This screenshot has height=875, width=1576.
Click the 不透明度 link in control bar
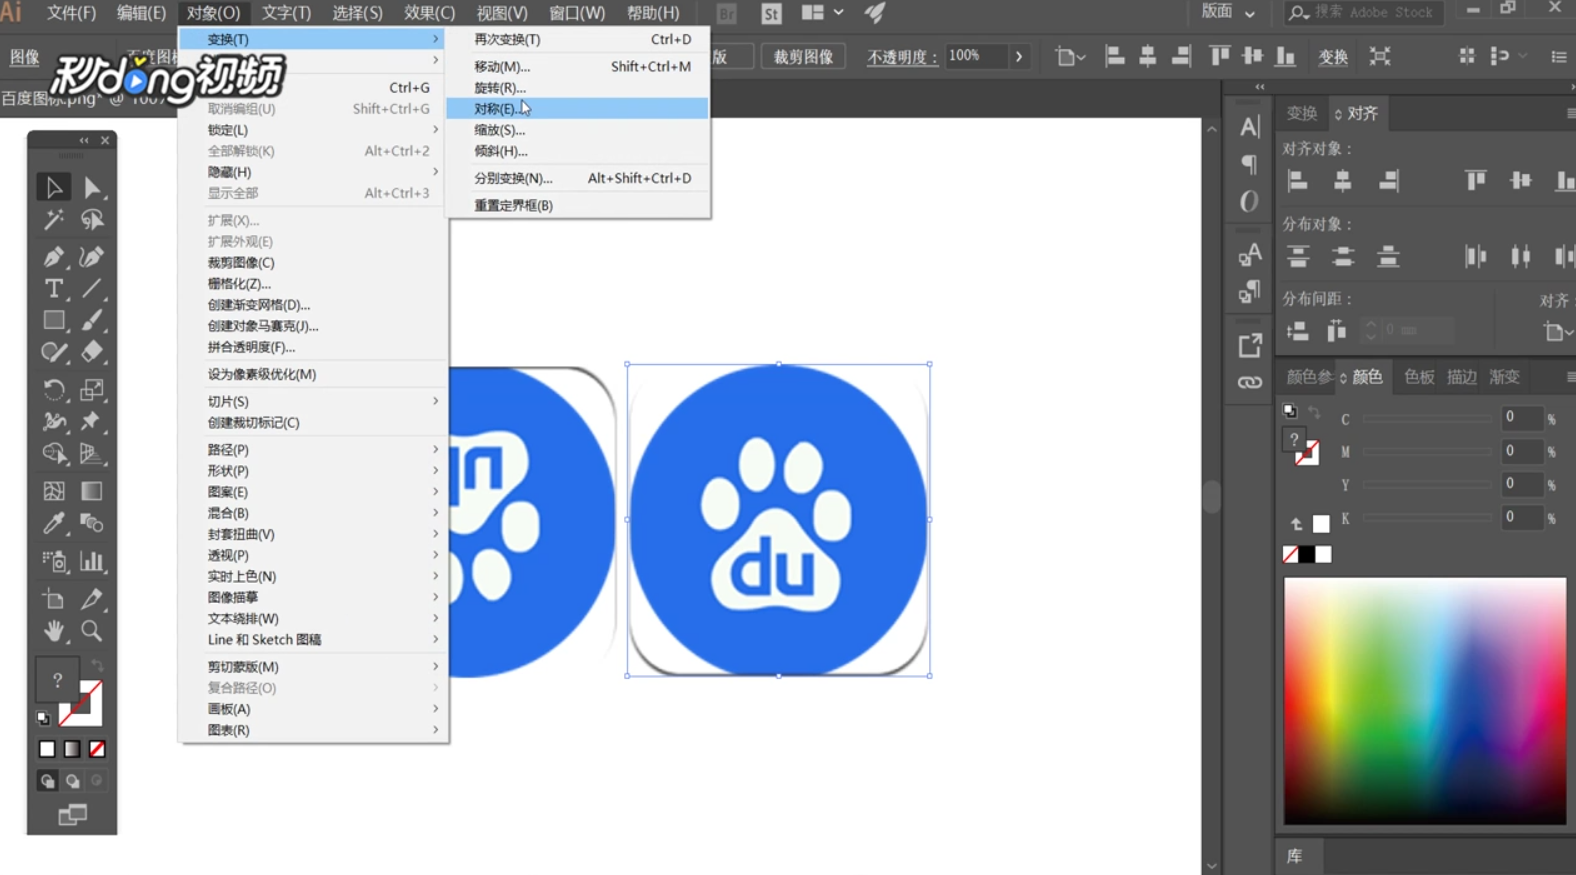902,57
